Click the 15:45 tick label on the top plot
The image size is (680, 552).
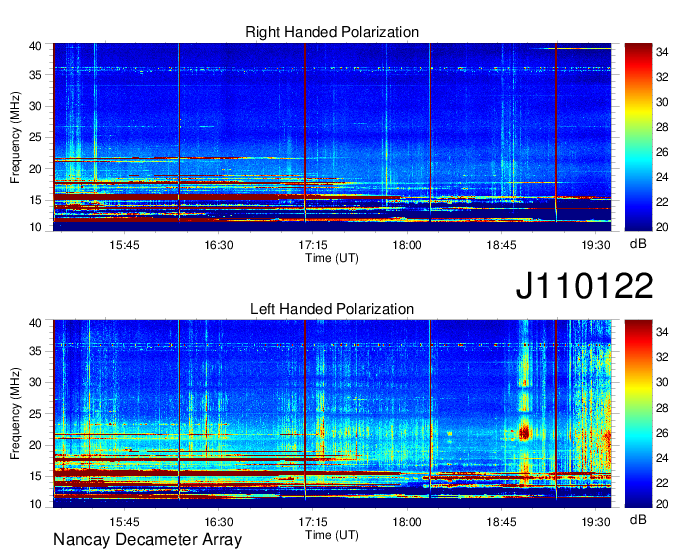coord(124,245)
